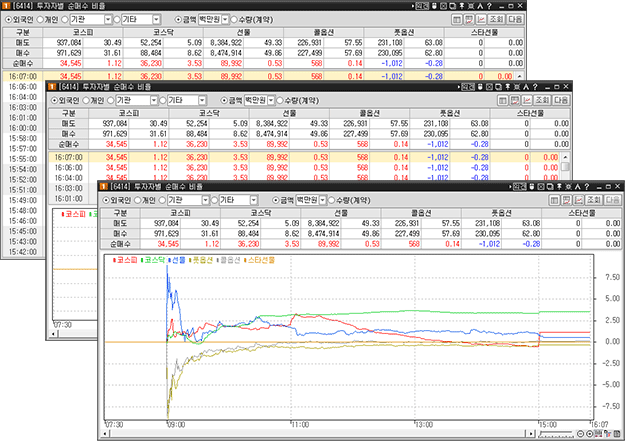Click chart view icon in middle window toolbar

pyautogui.click(x=527, y=100)
